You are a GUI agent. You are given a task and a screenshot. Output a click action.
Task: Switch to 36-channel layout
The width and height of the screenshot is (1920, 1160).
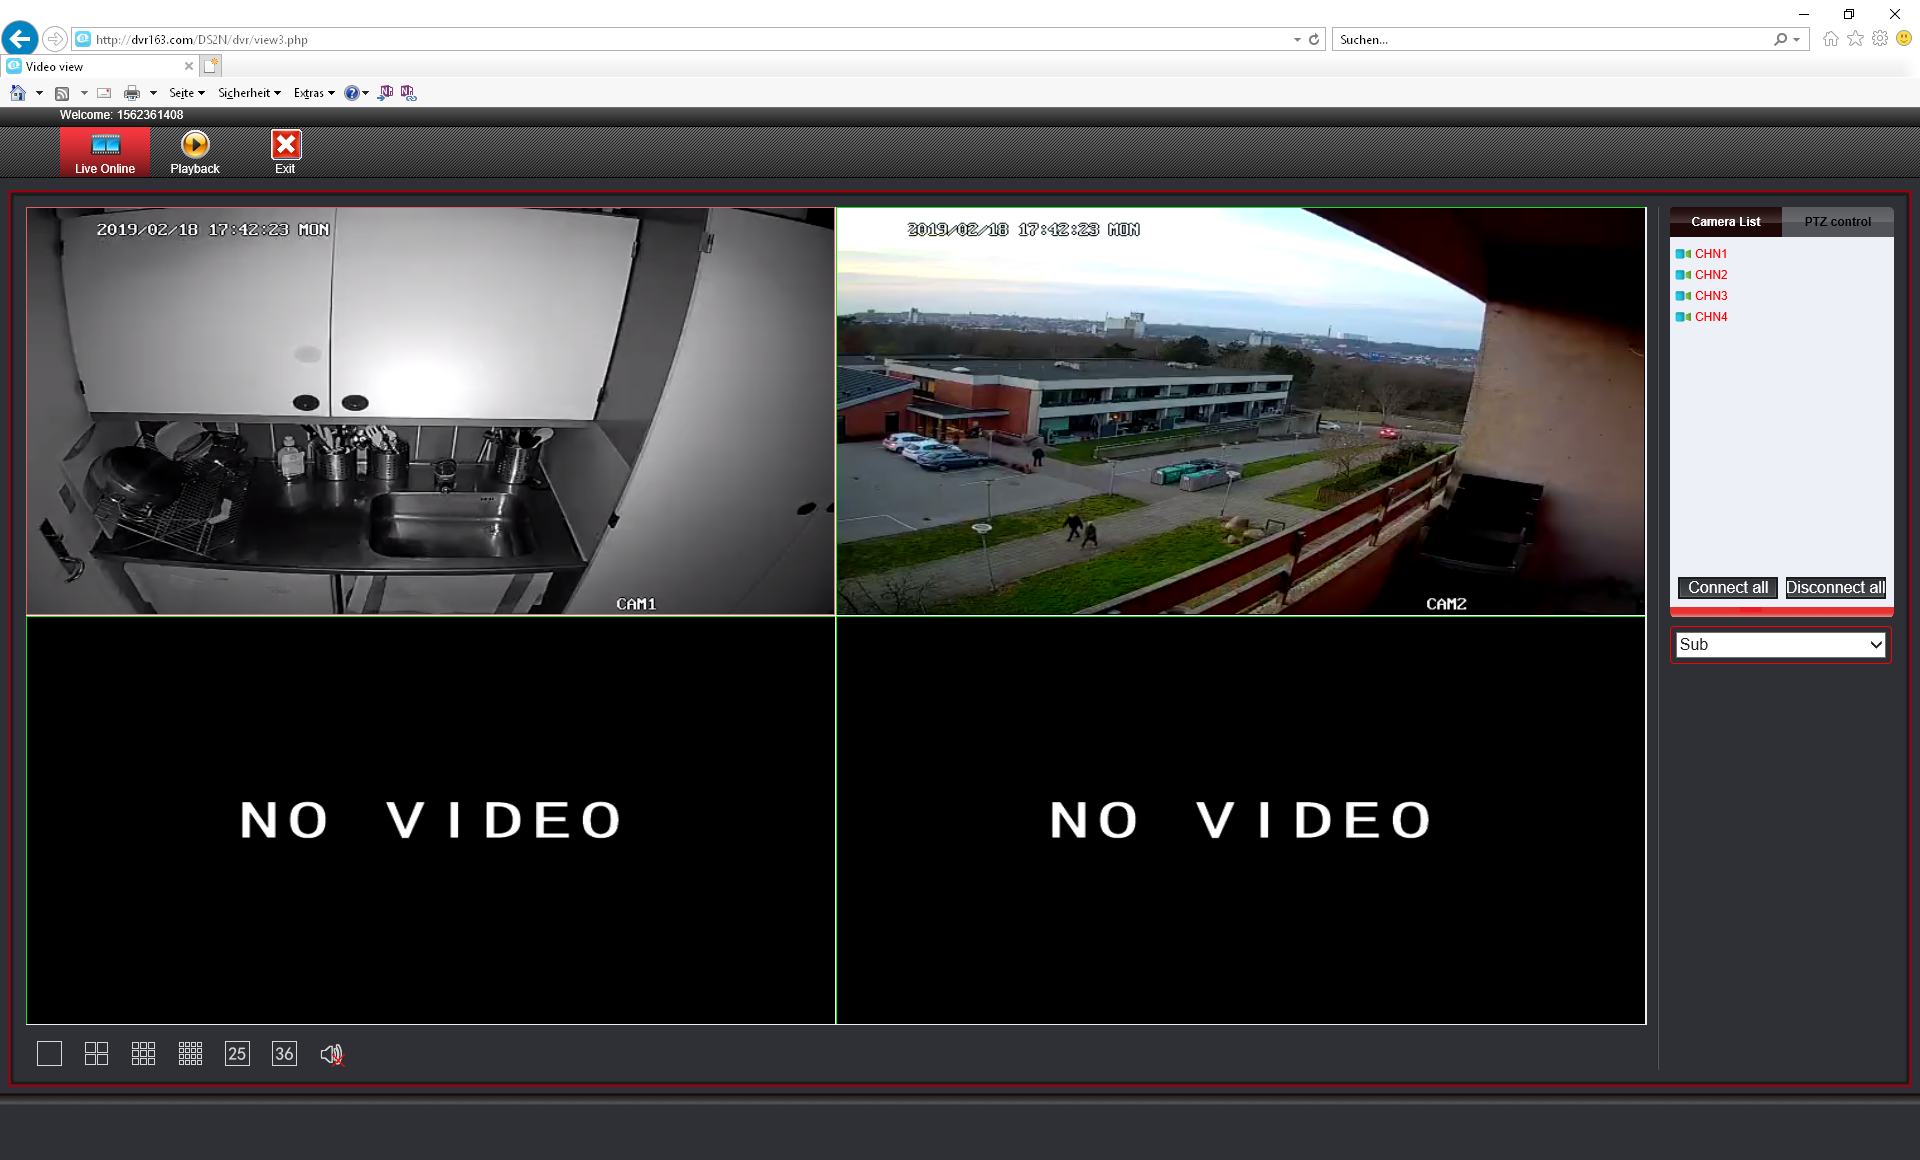pyautogui.click(x=284, y=1054)
